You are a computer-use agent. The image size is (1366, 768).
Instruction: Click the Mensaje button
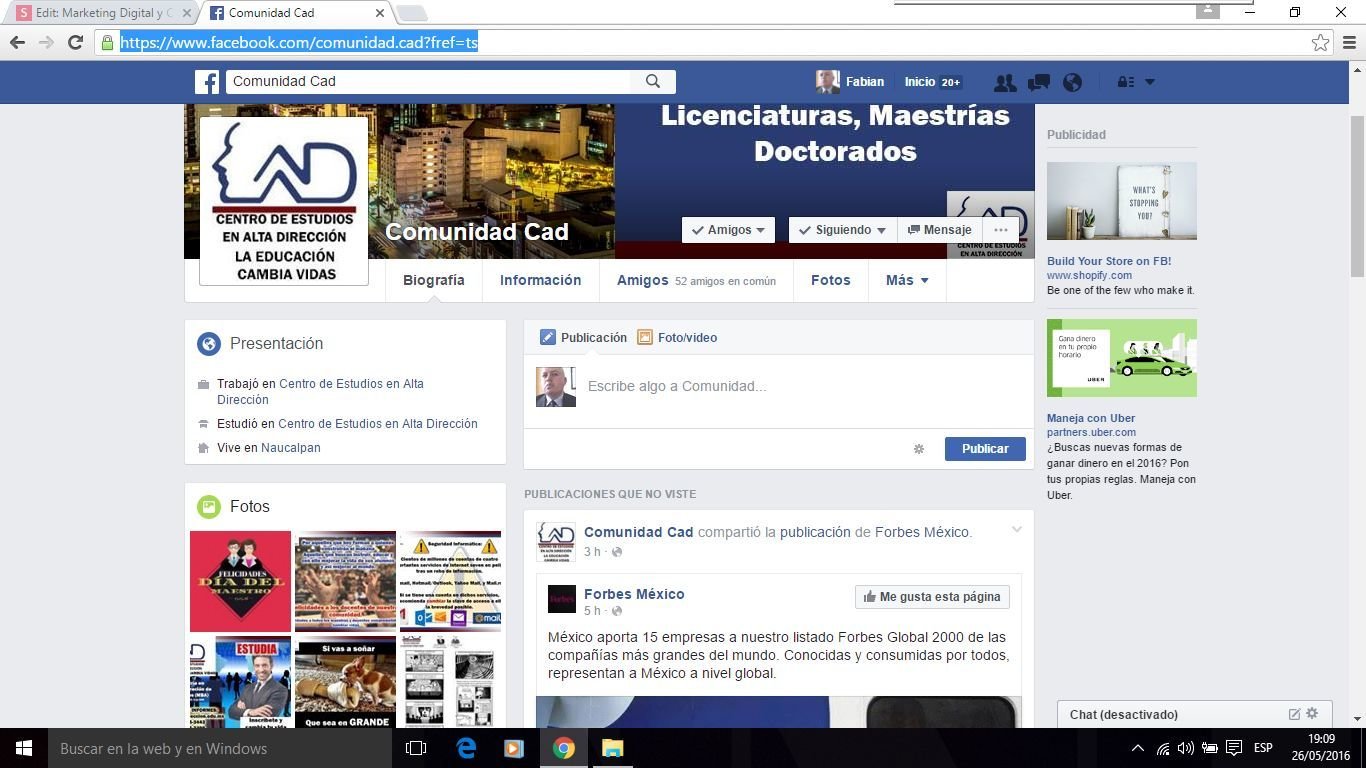(x=938, y=230)
